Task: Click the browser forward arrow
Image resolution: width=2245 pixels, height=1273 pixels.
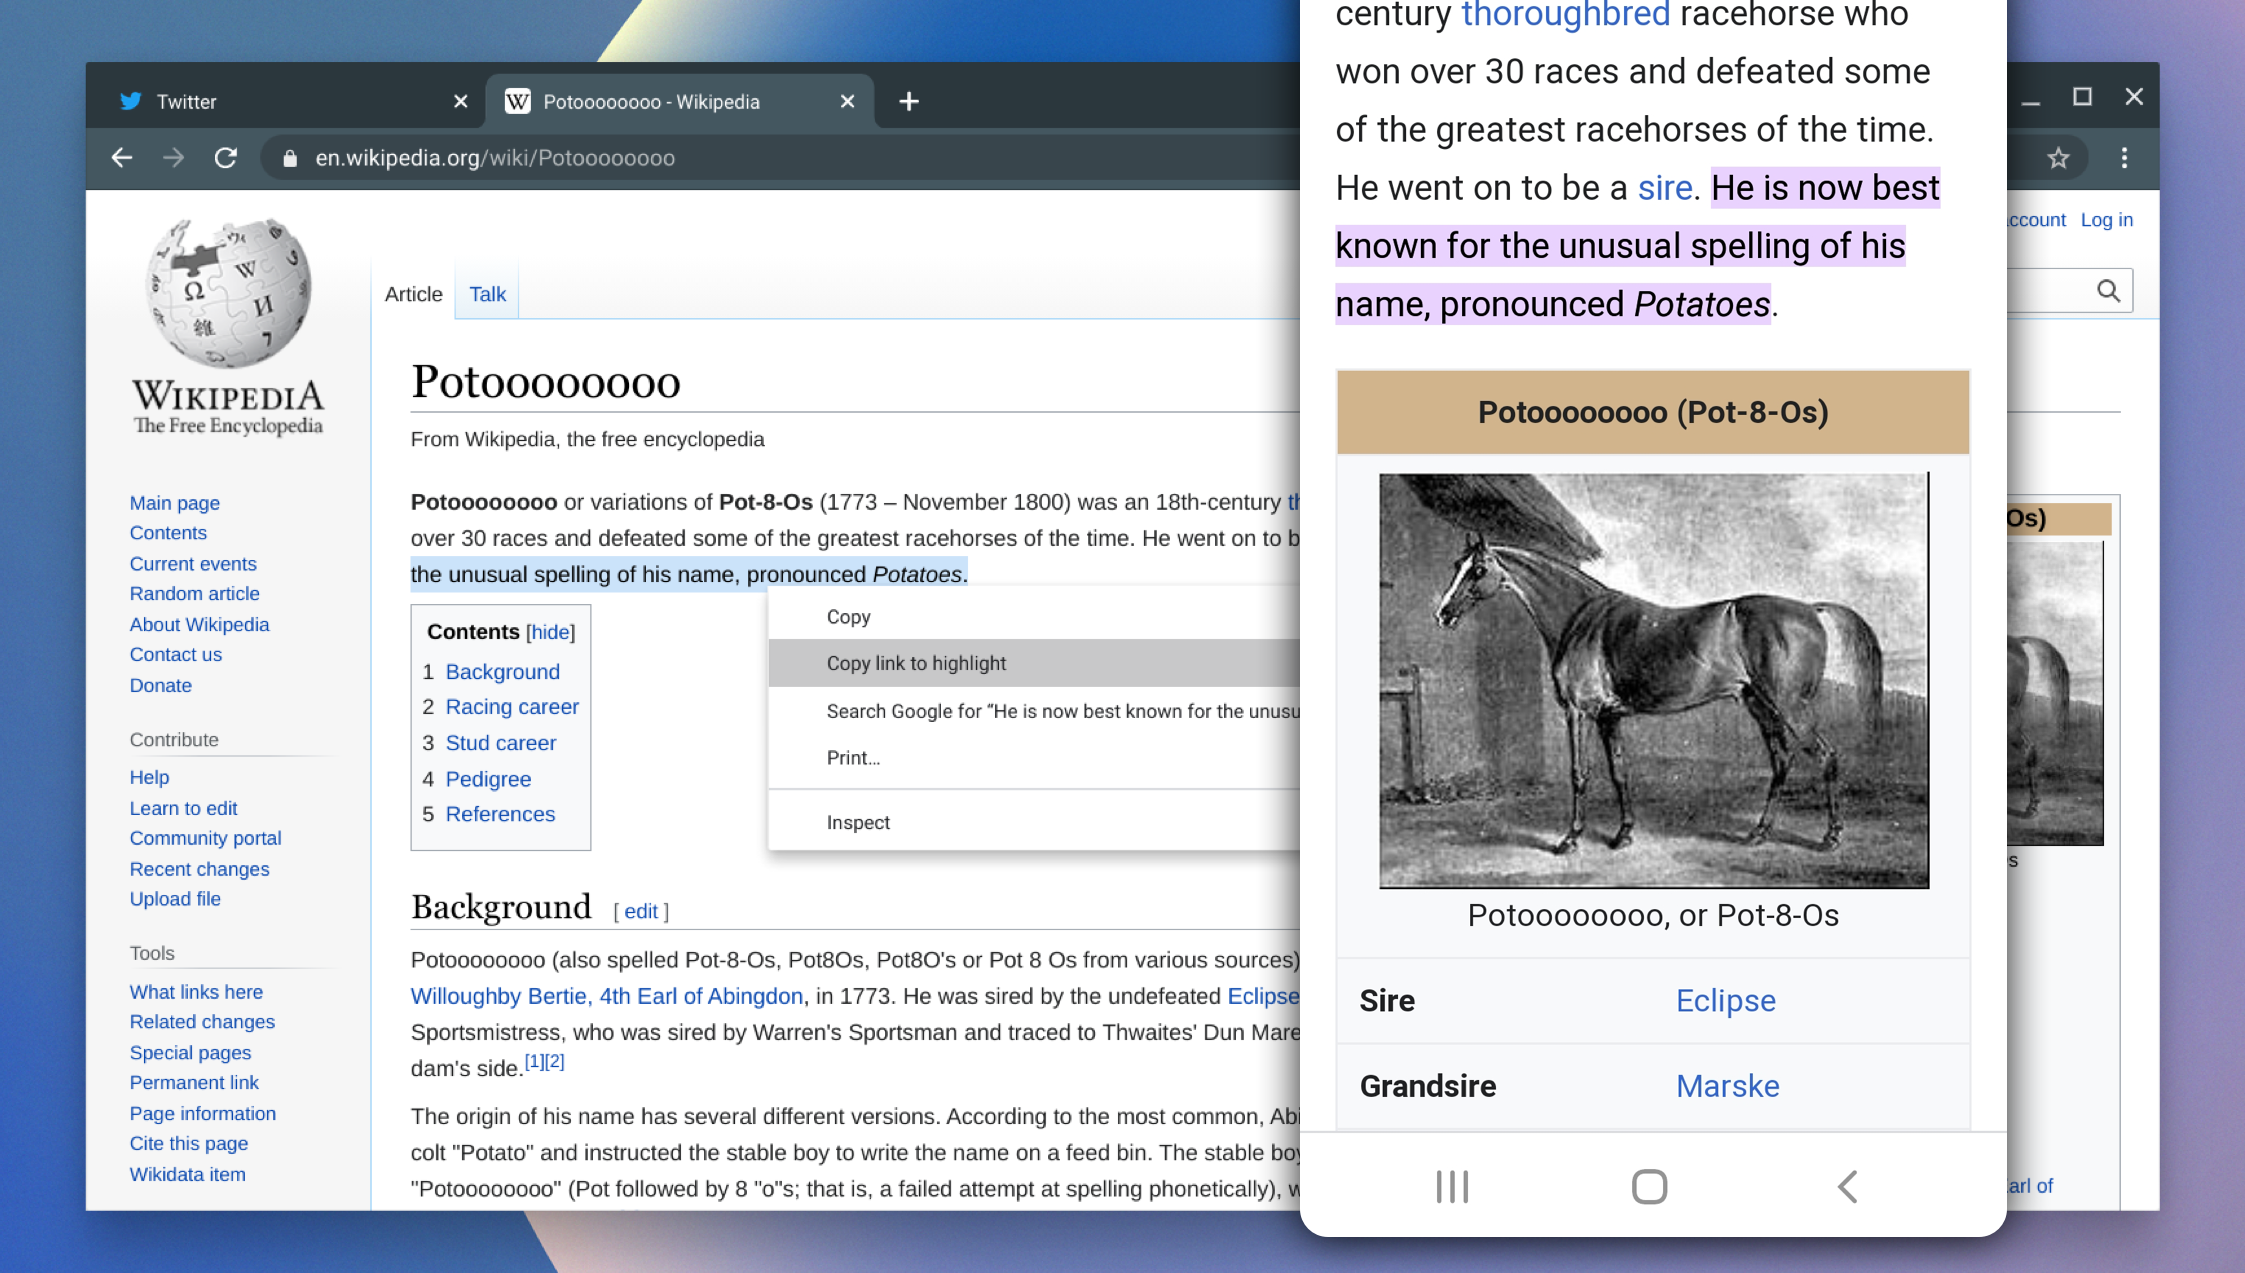Action: [174, 158]
